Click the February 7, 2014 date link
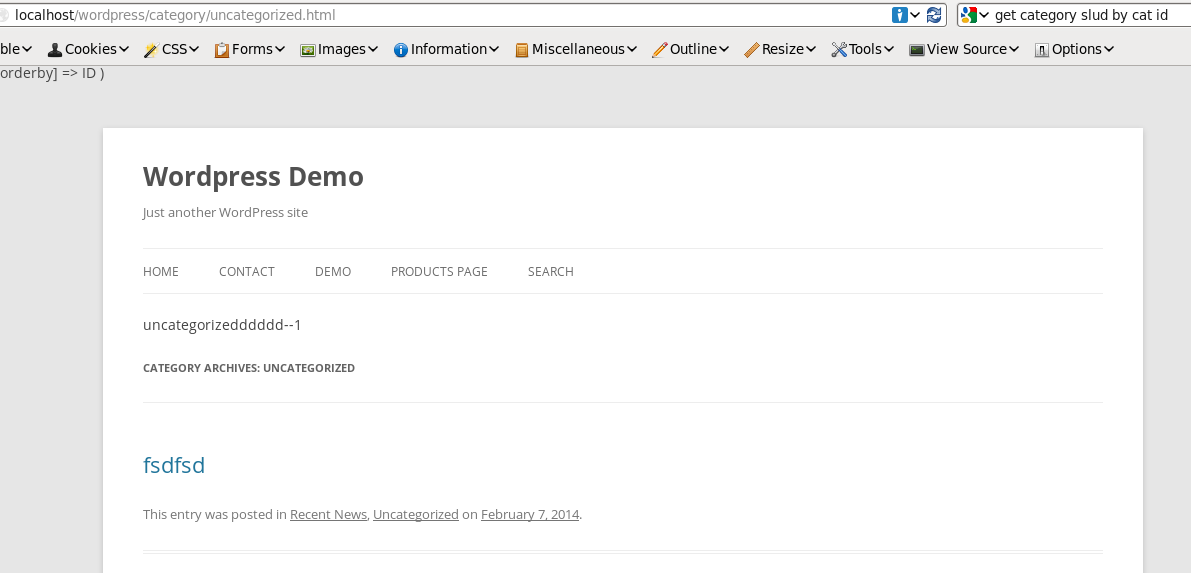The image size is (1191, 573). point(530,515)
